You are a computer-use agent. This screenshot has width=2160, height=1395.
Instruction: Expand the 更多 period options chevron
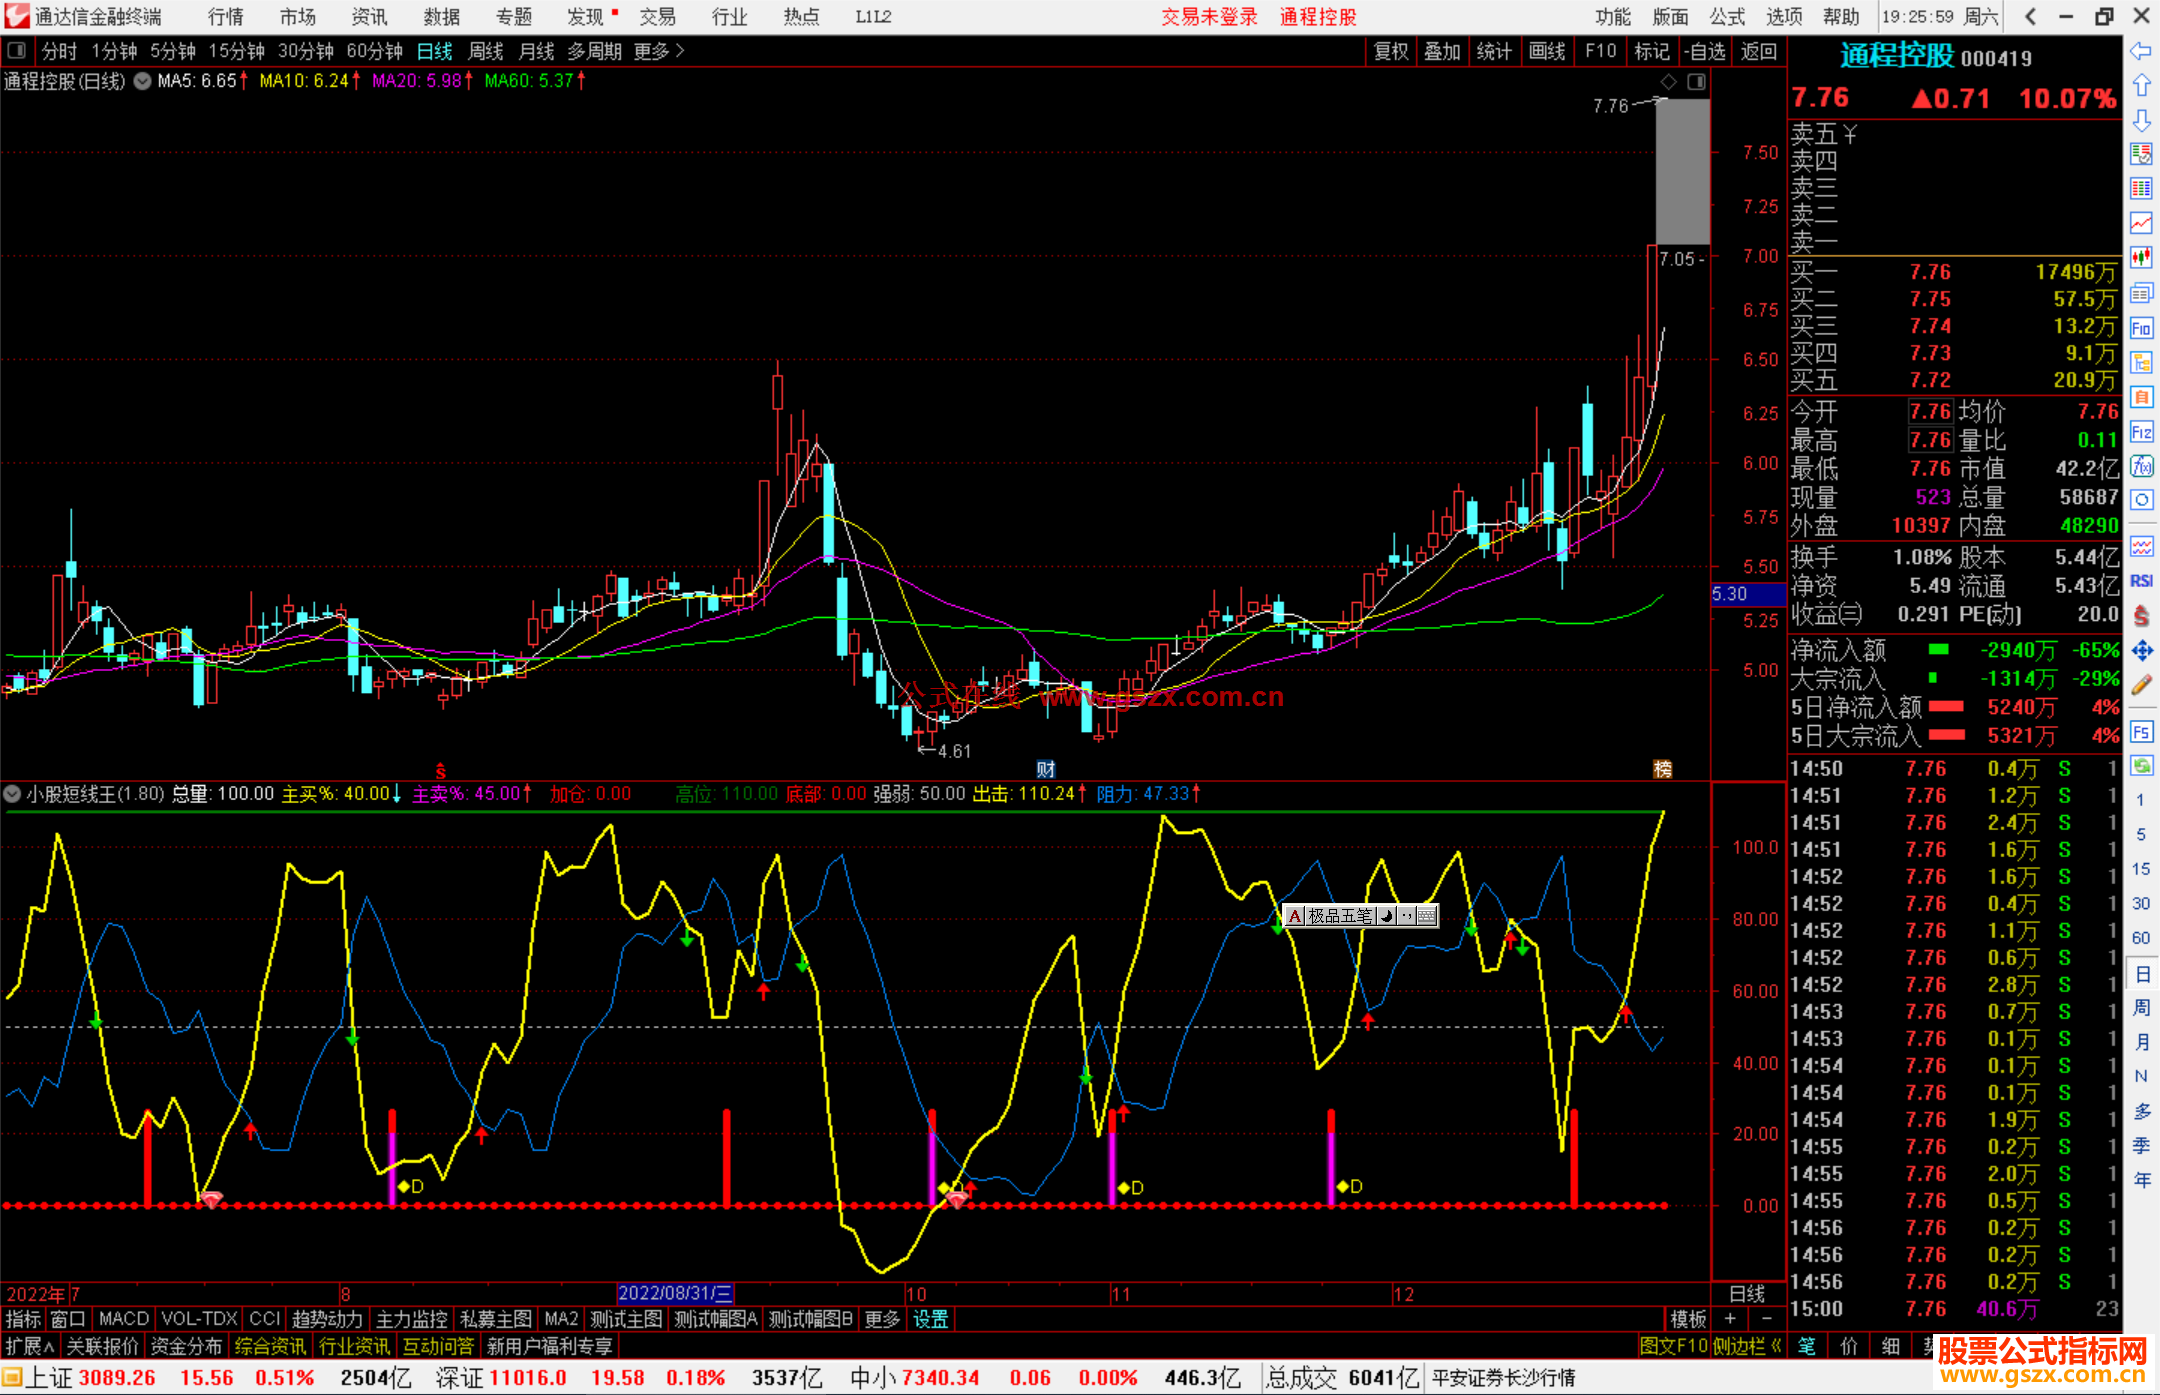(680, 50)
